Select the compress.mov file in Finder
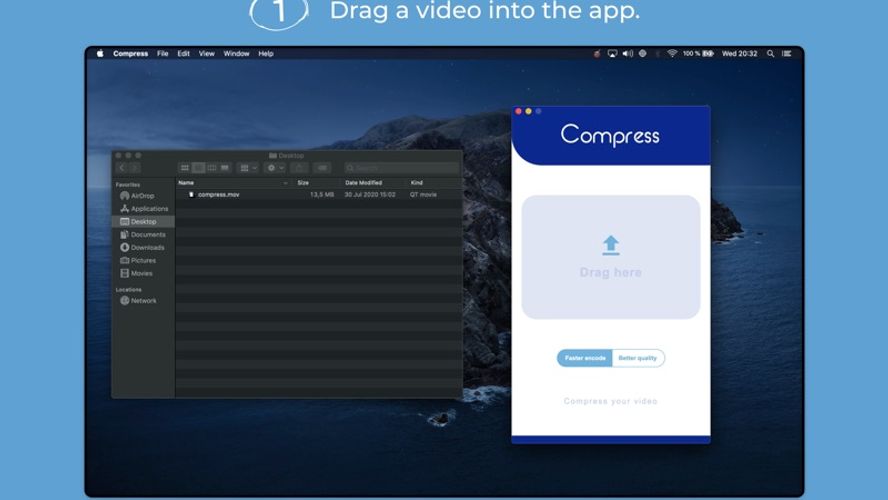The image size is (888, 500). click(219, 194)
